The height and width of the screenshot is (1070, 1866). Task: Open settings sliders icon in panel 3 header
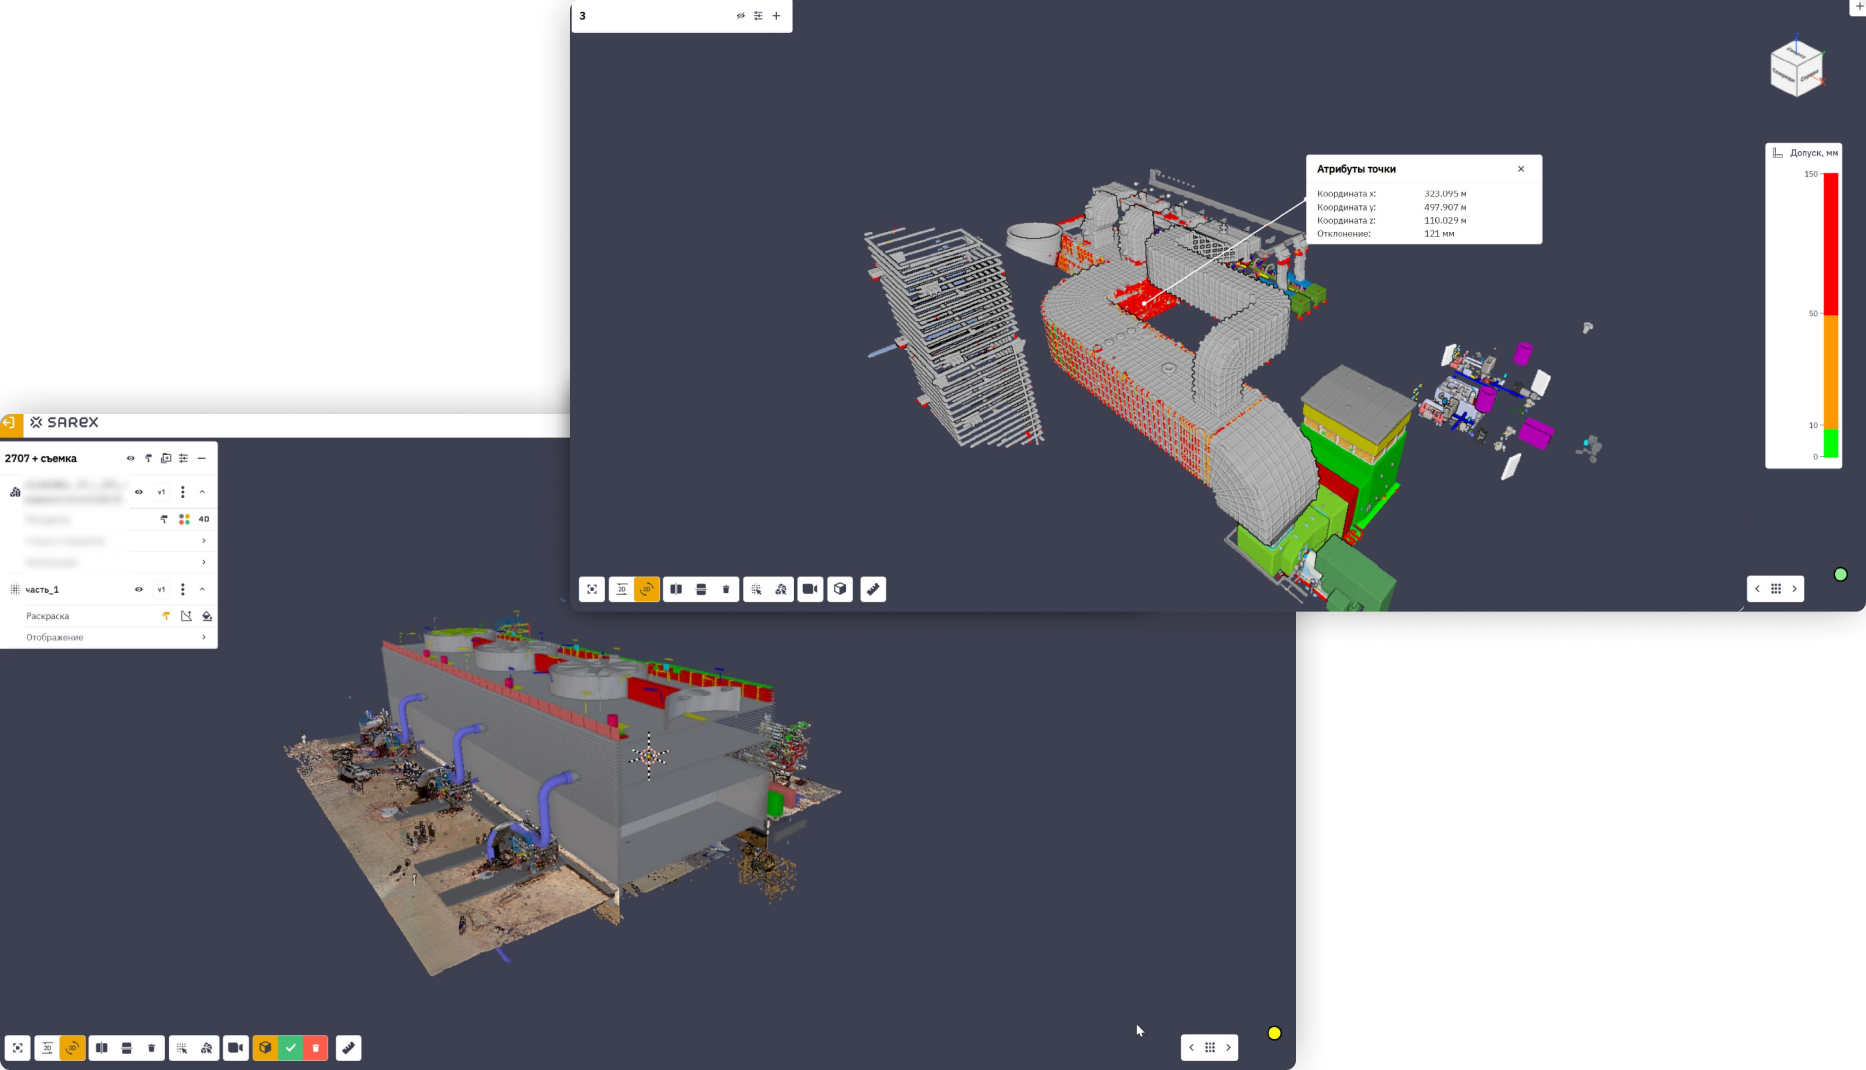tap(758, 16)
